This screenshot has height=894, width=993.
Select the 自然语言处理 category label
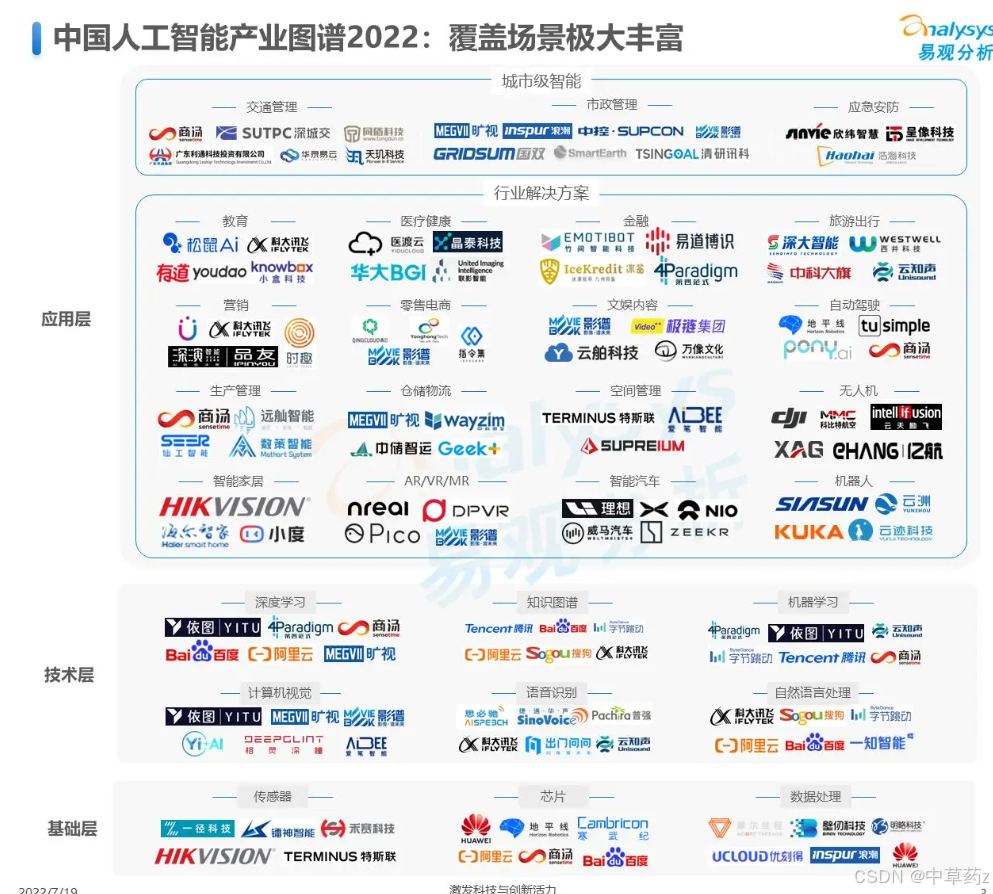pos(813,693)
